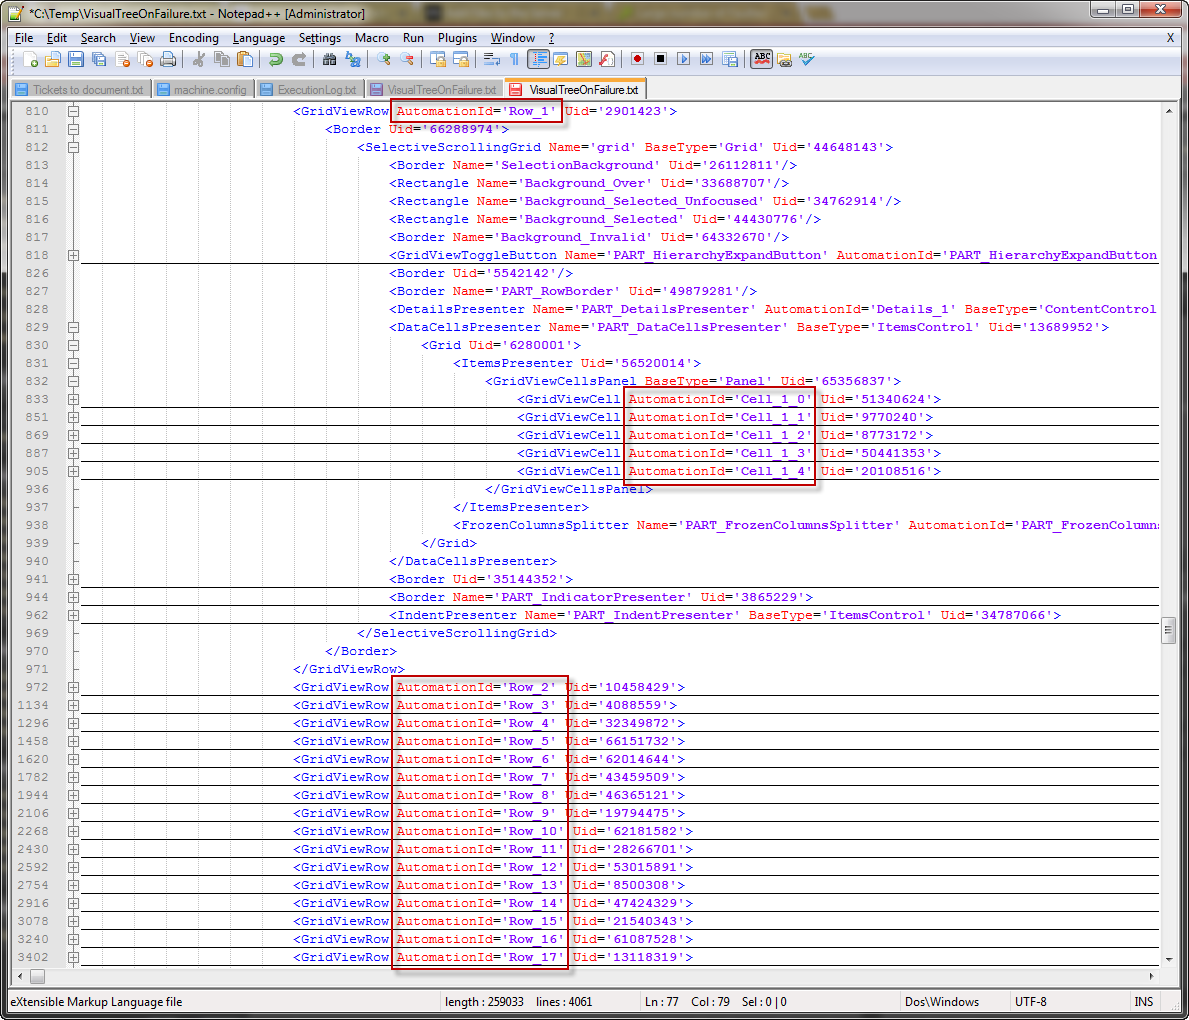Image resolution: width=1189 pixels, height=1020 pixels.
Task: Expand the folded Row_2 block at line 972
Action: (73, 687)
